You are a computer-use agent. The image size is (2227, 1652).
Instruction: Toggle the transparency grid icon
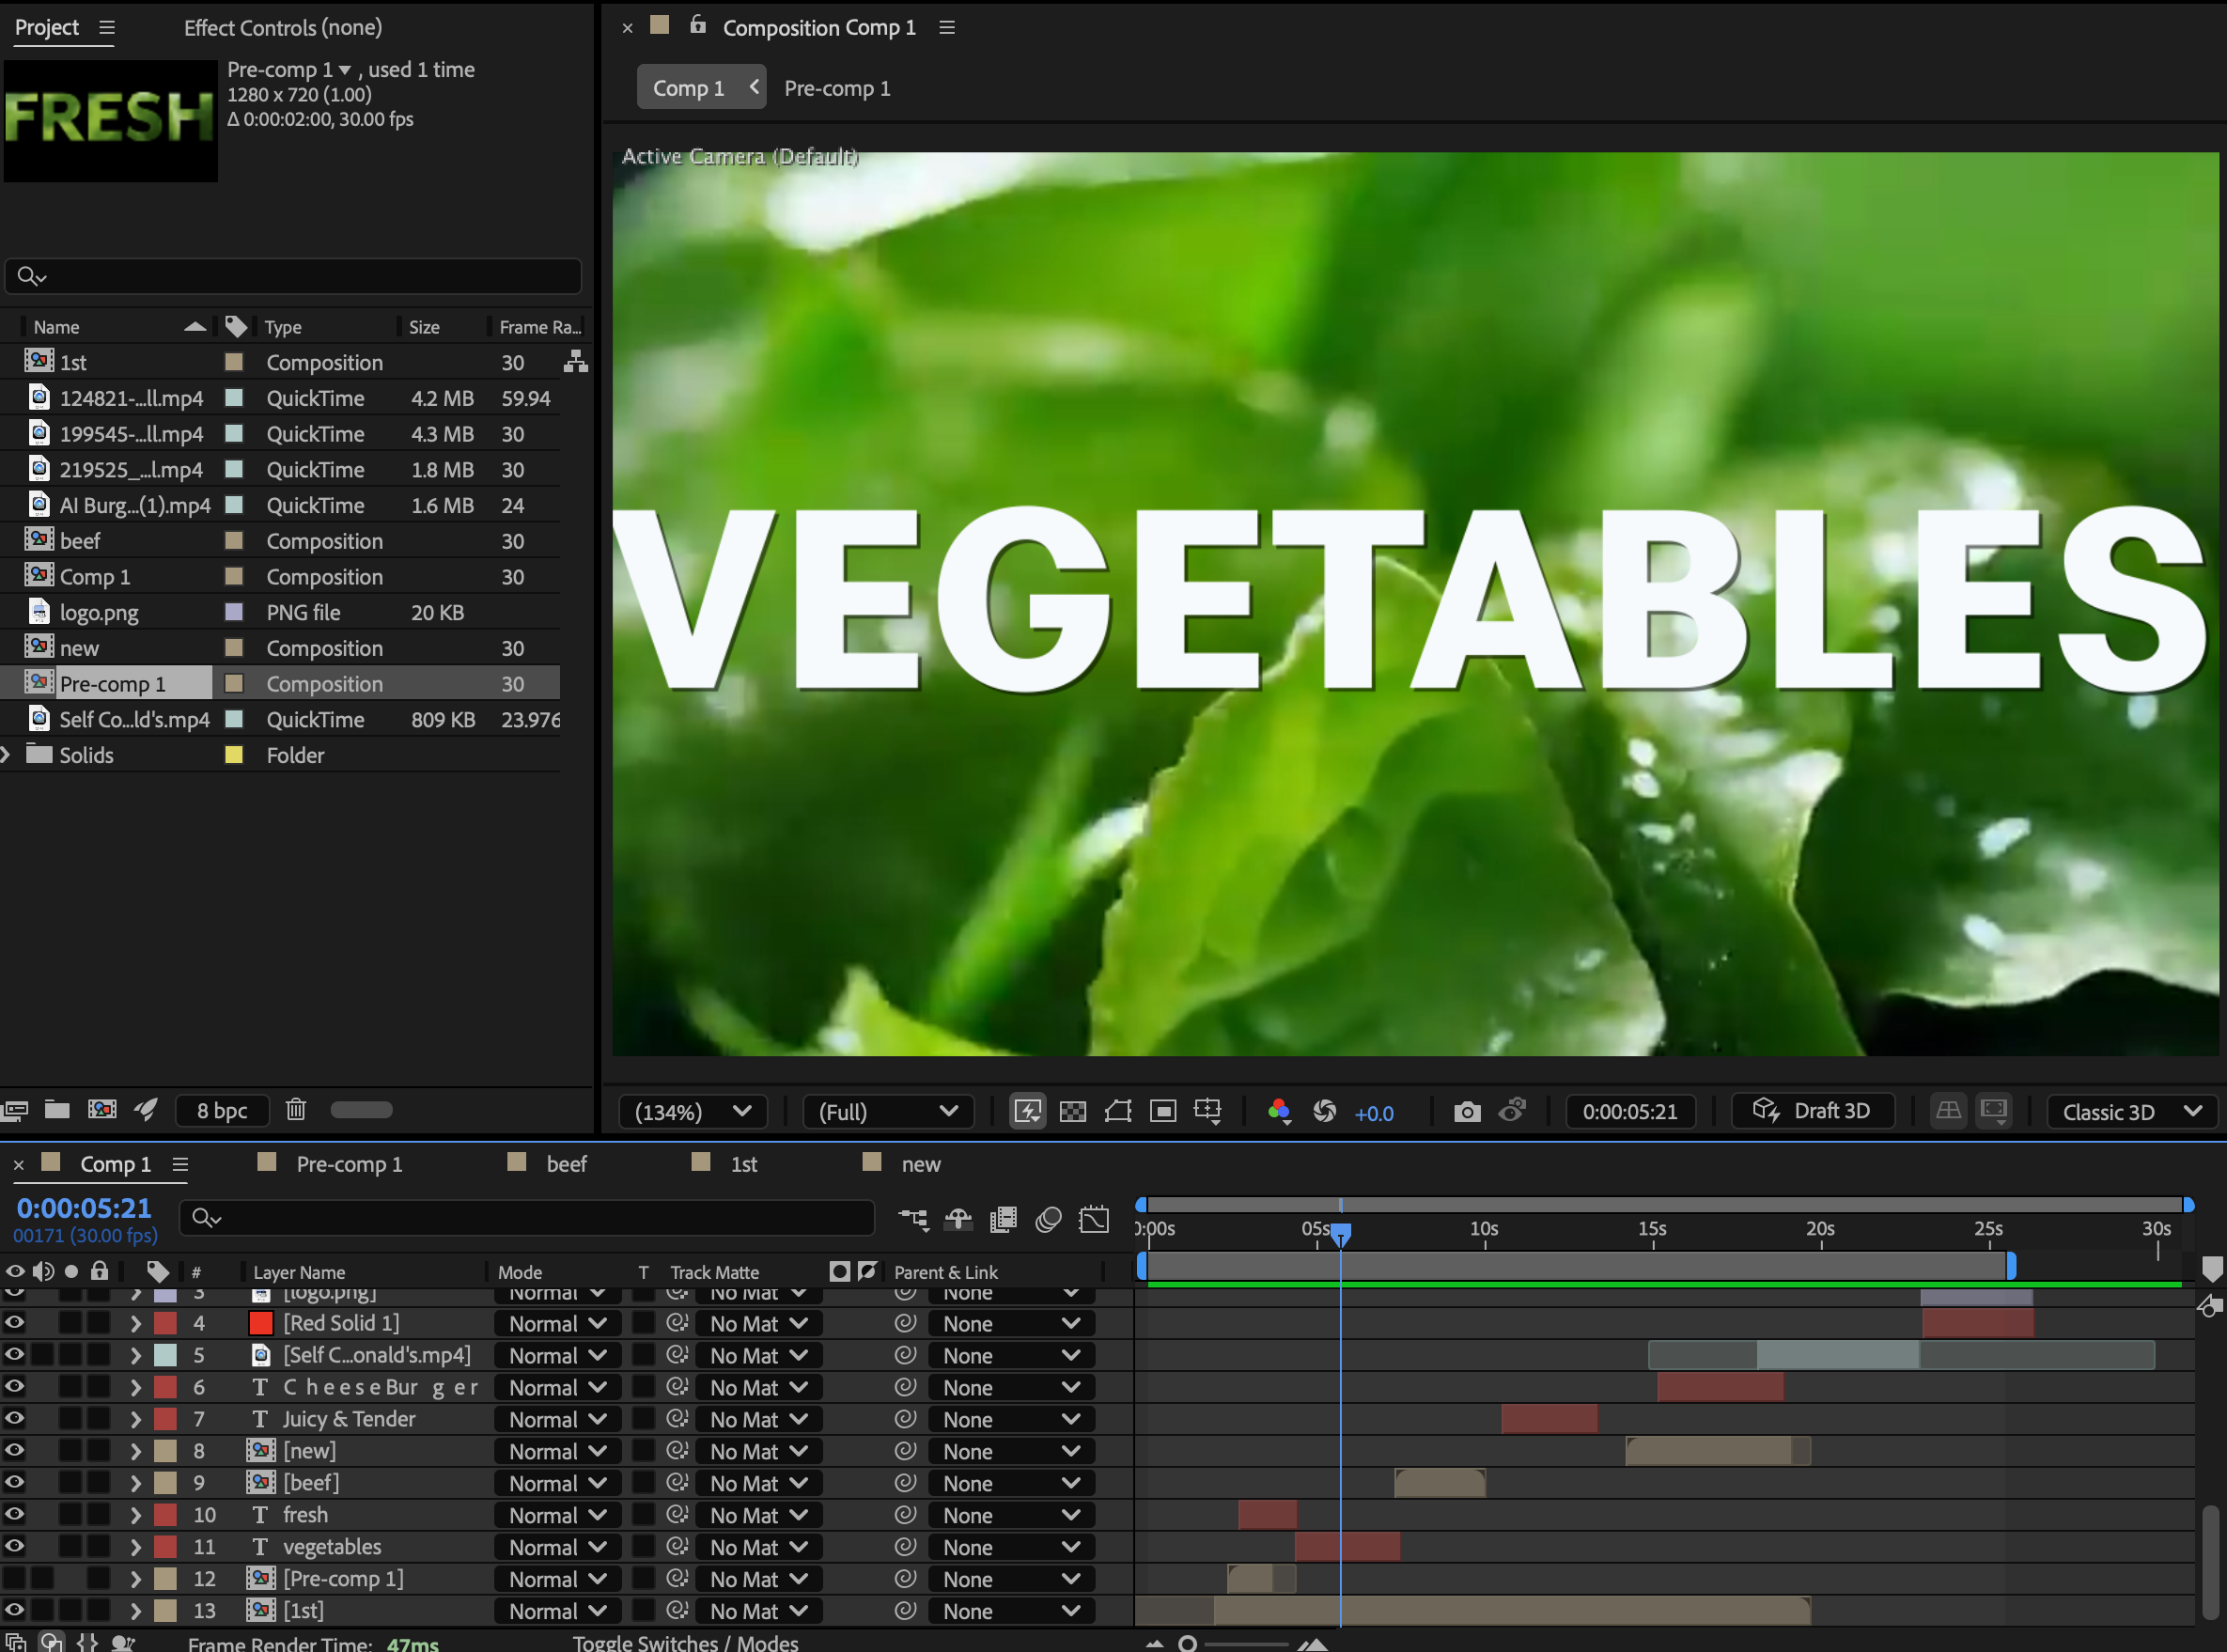click(x=1072, y=1112)
